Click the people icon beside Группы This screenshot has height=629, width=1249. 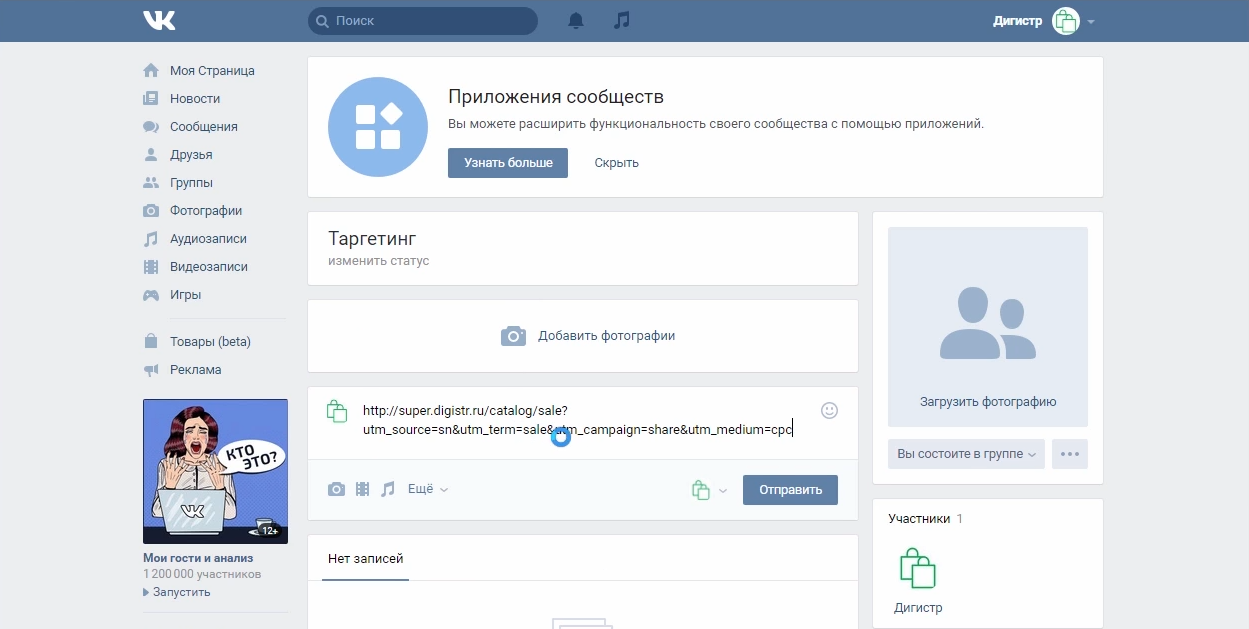[x=151, y=183]
